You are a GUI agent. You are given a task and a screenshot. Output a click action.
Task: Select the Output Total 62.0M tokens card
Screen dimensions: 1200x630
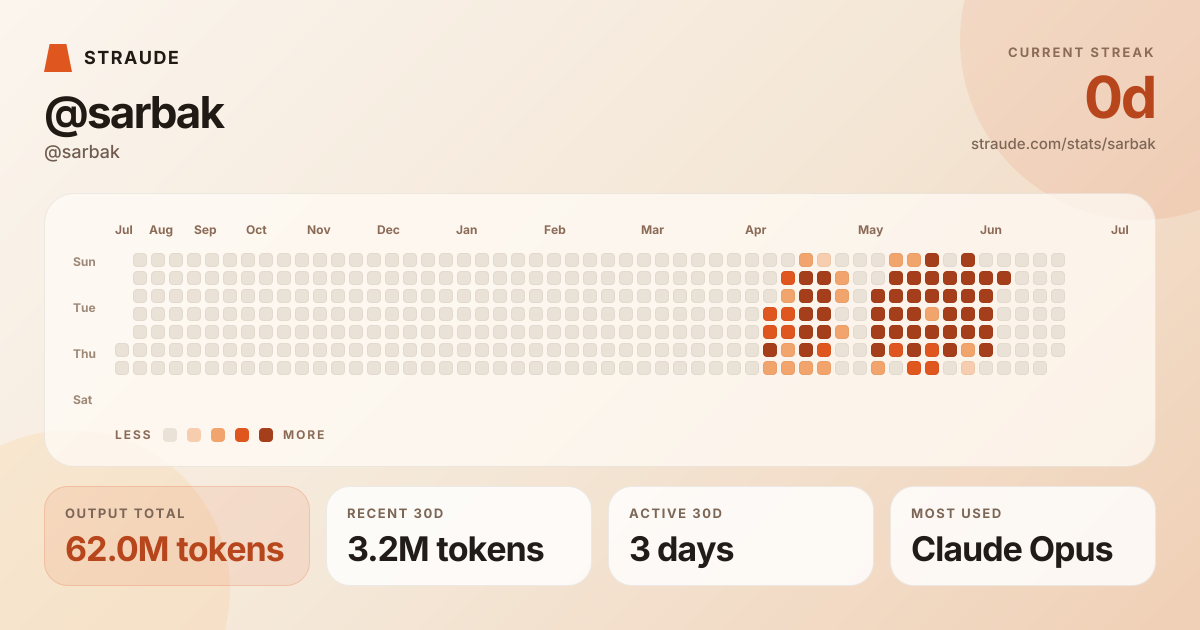177,536
